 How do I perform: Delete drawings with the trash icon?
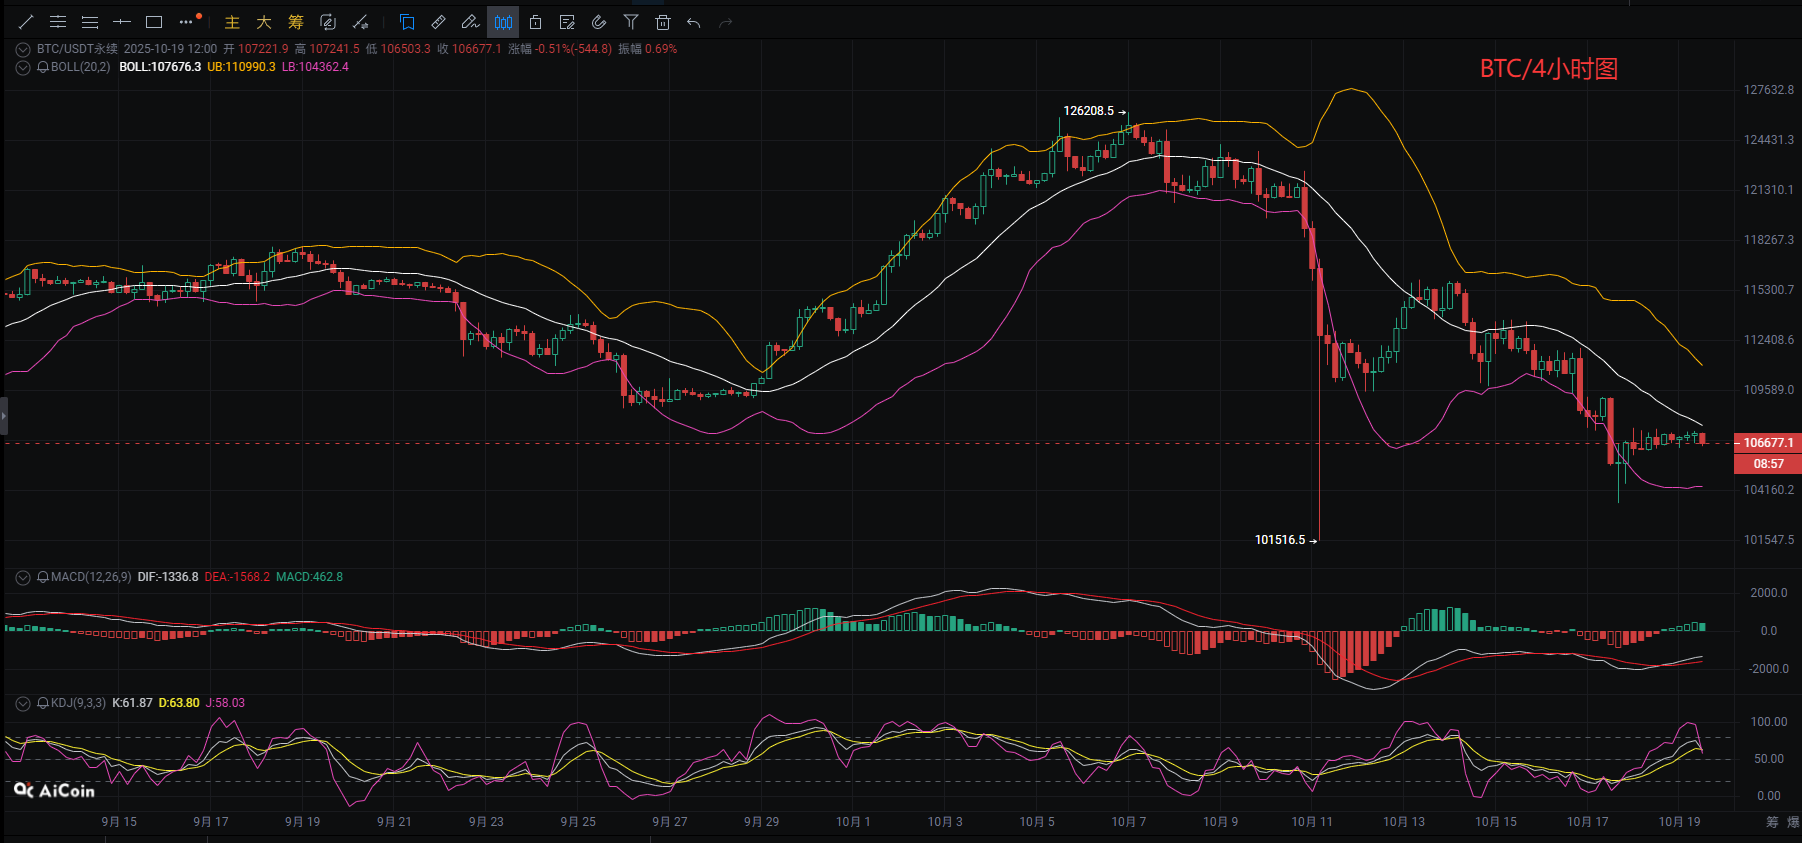click(x=662, y=22)
